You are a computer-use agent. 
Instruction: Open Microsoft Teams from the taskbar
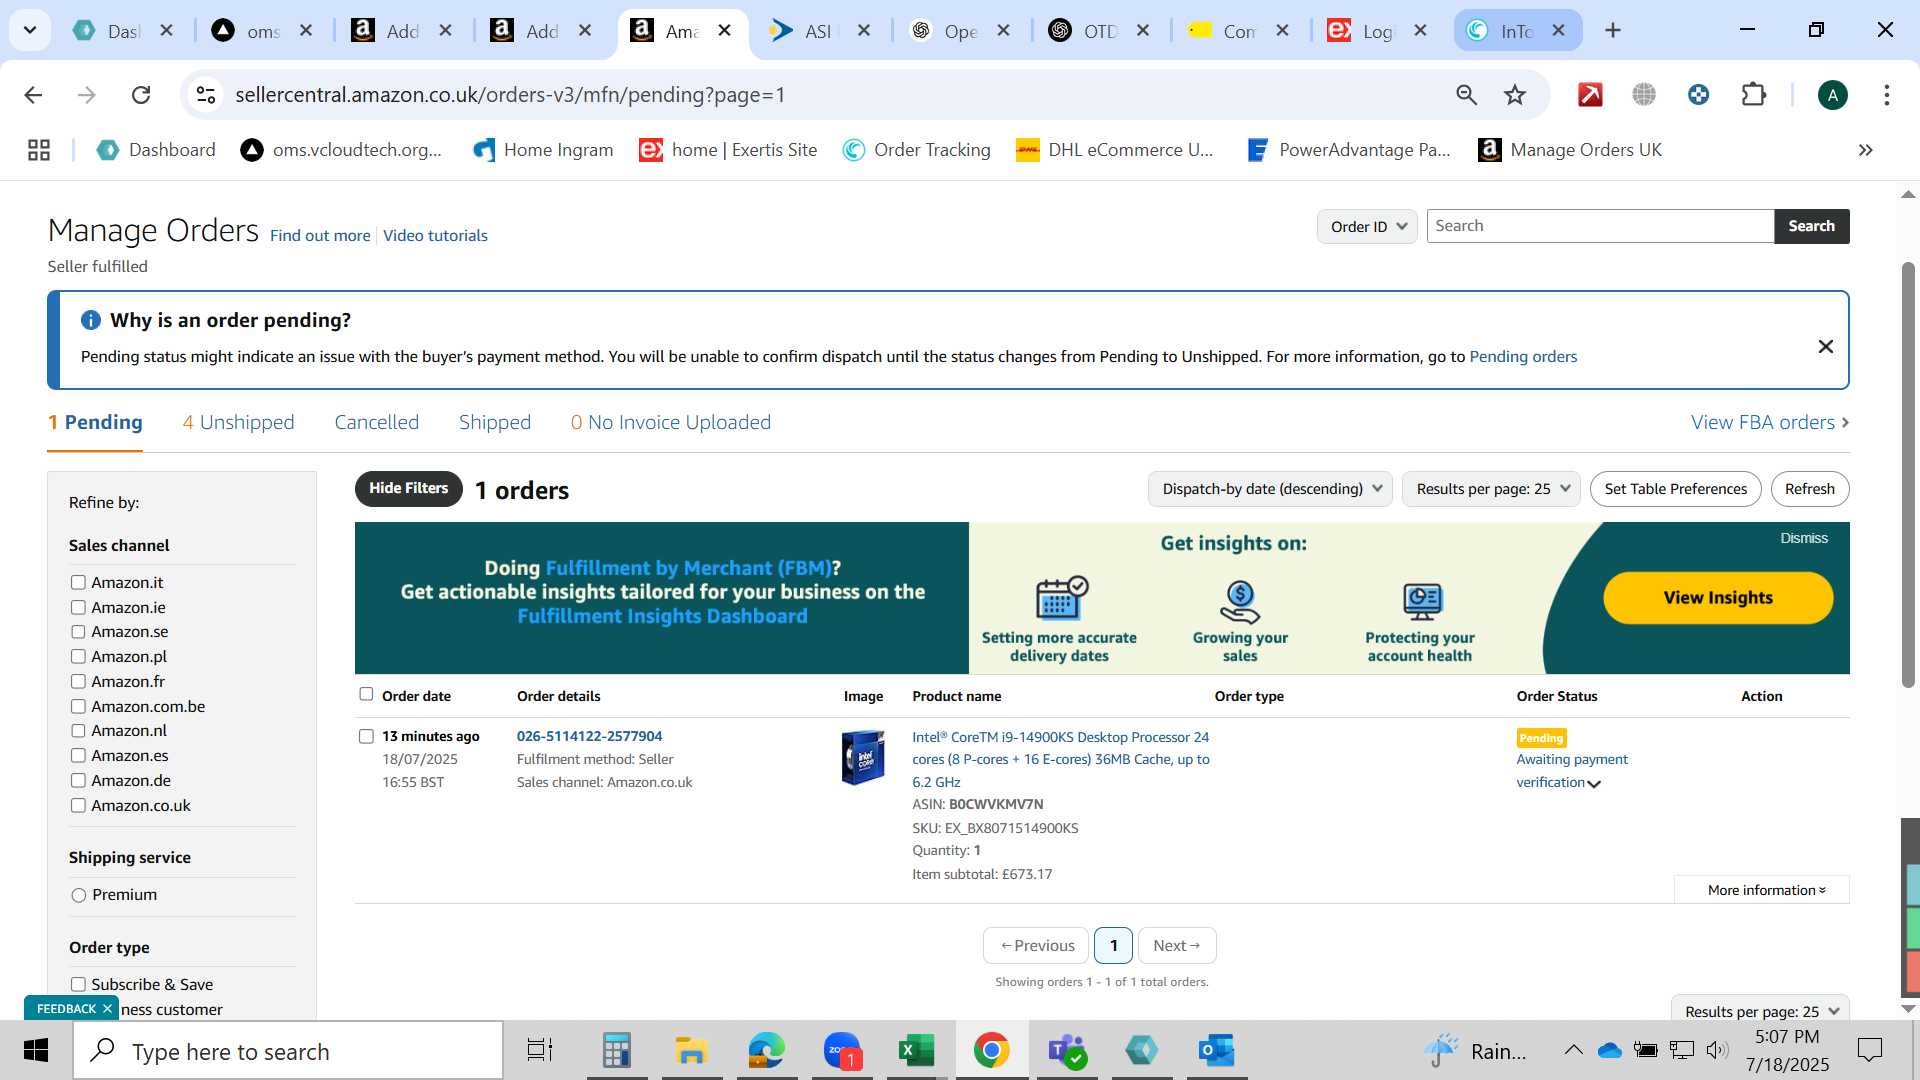coord(1066,1051)
